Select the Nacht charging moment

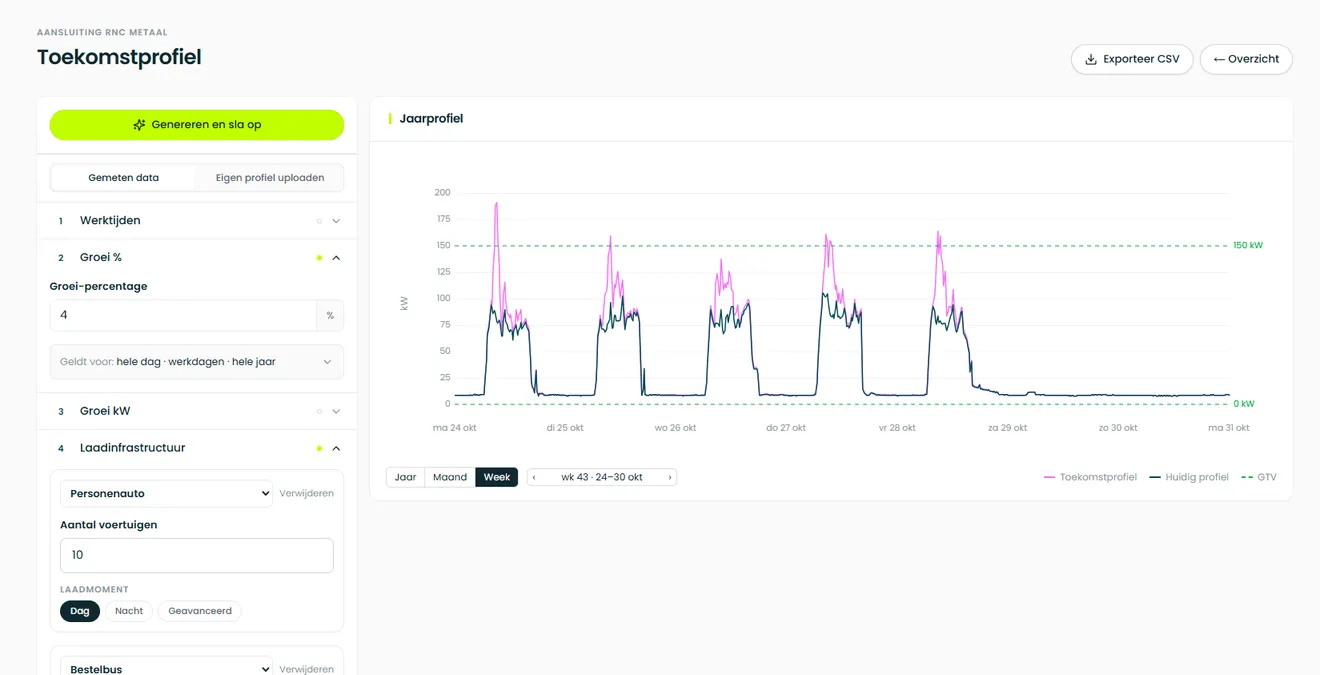[129, 611]
